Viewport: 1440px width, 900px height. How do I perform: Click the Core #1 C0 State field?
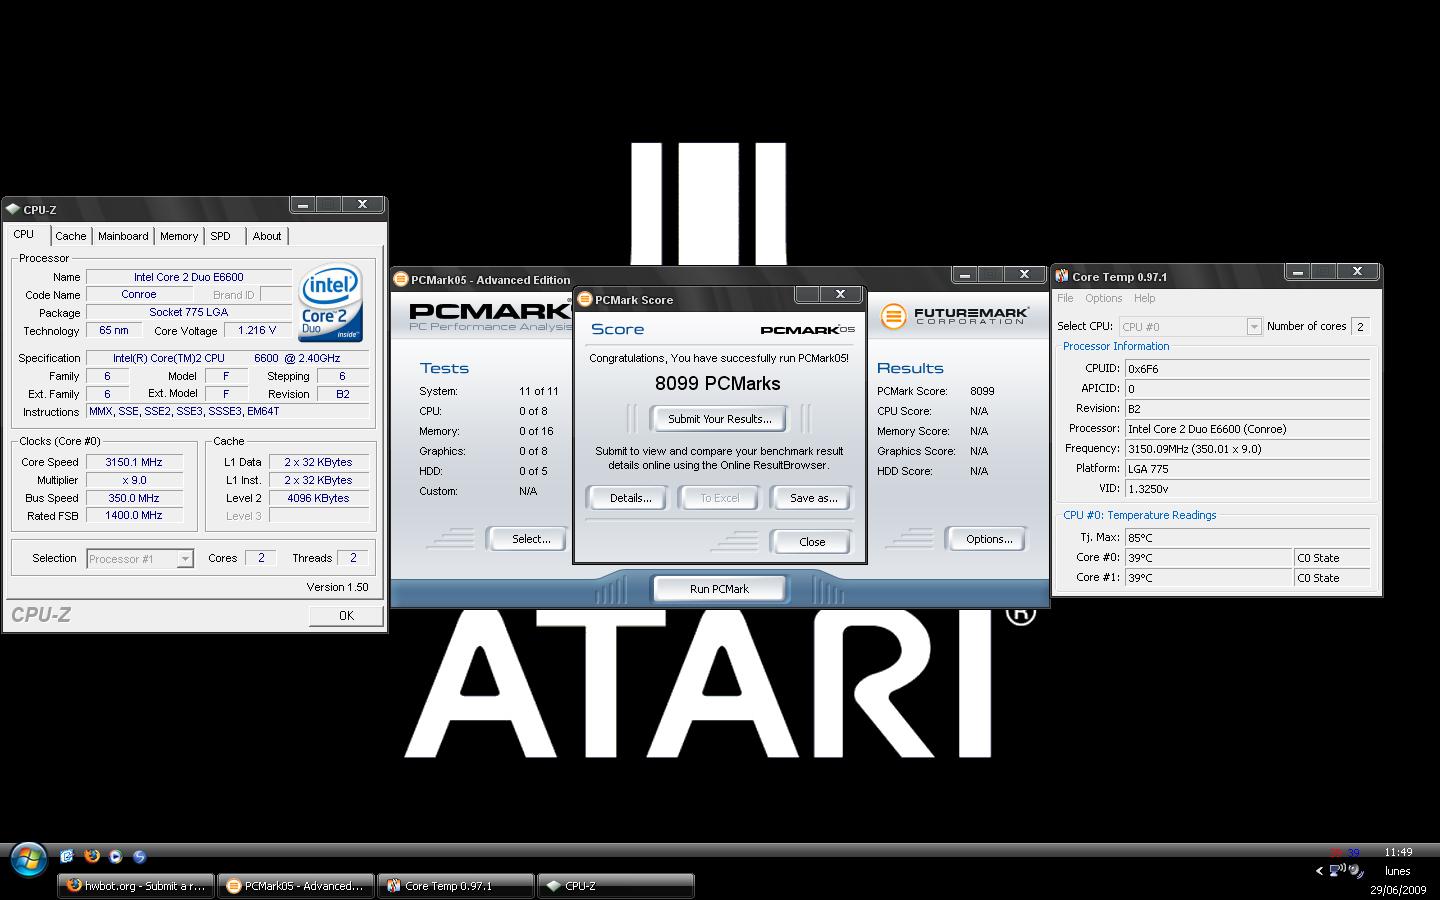tap(1332, 578)
